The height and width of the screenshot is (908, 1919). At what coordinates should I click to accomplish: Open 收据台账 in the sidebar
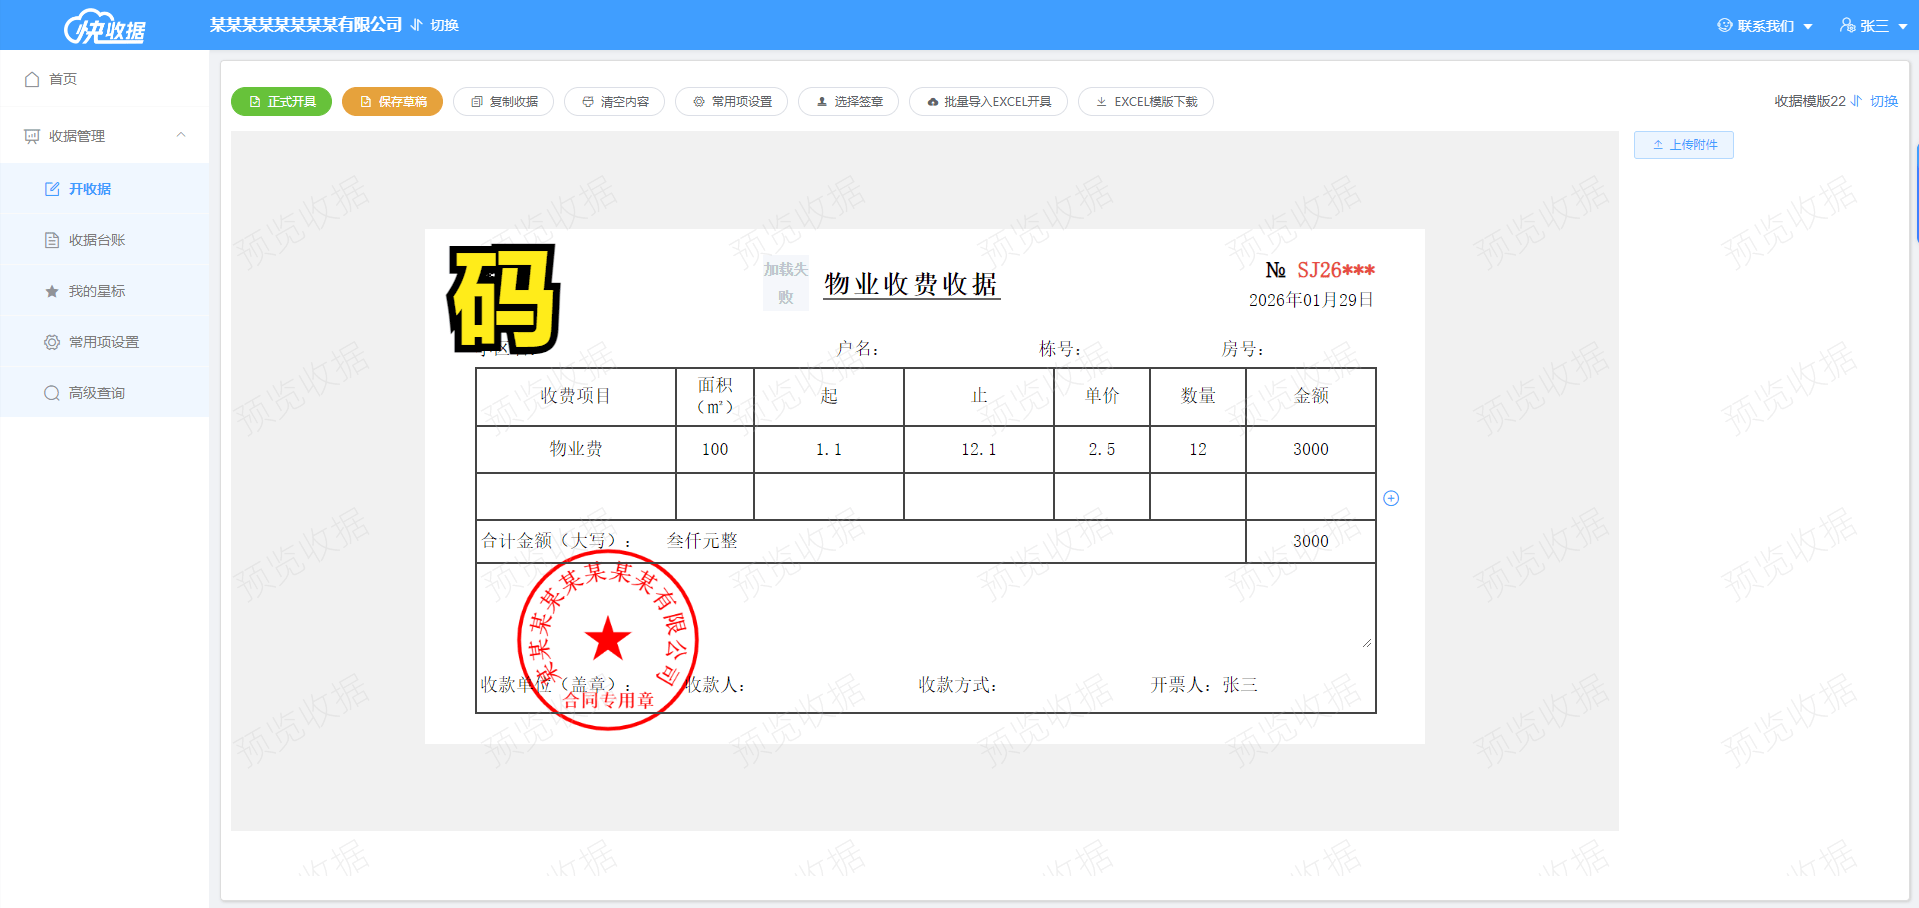tap(96, 240)
